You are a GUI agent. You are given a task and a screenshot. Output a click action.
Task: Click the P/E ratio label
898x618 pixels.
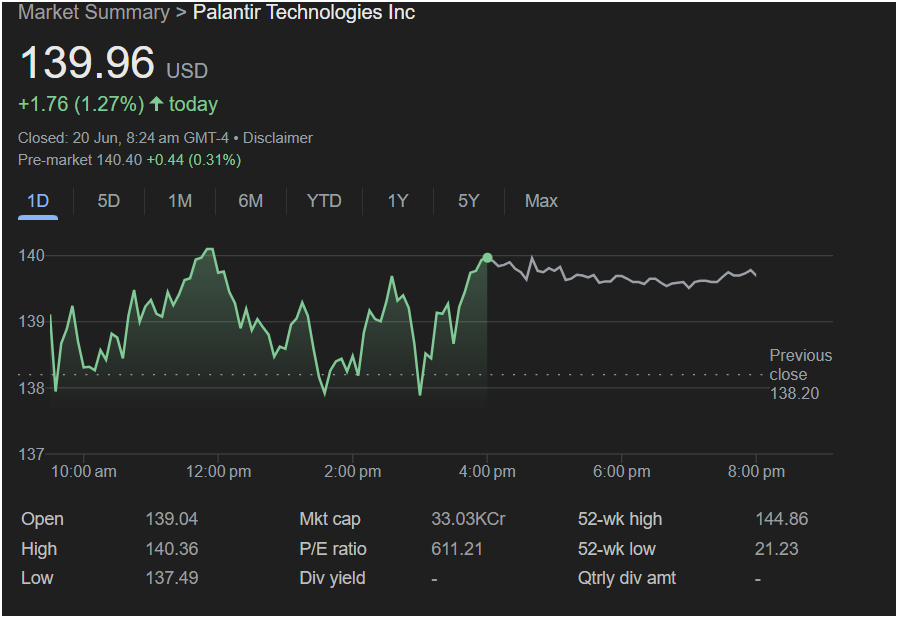(x=333, y=549)
